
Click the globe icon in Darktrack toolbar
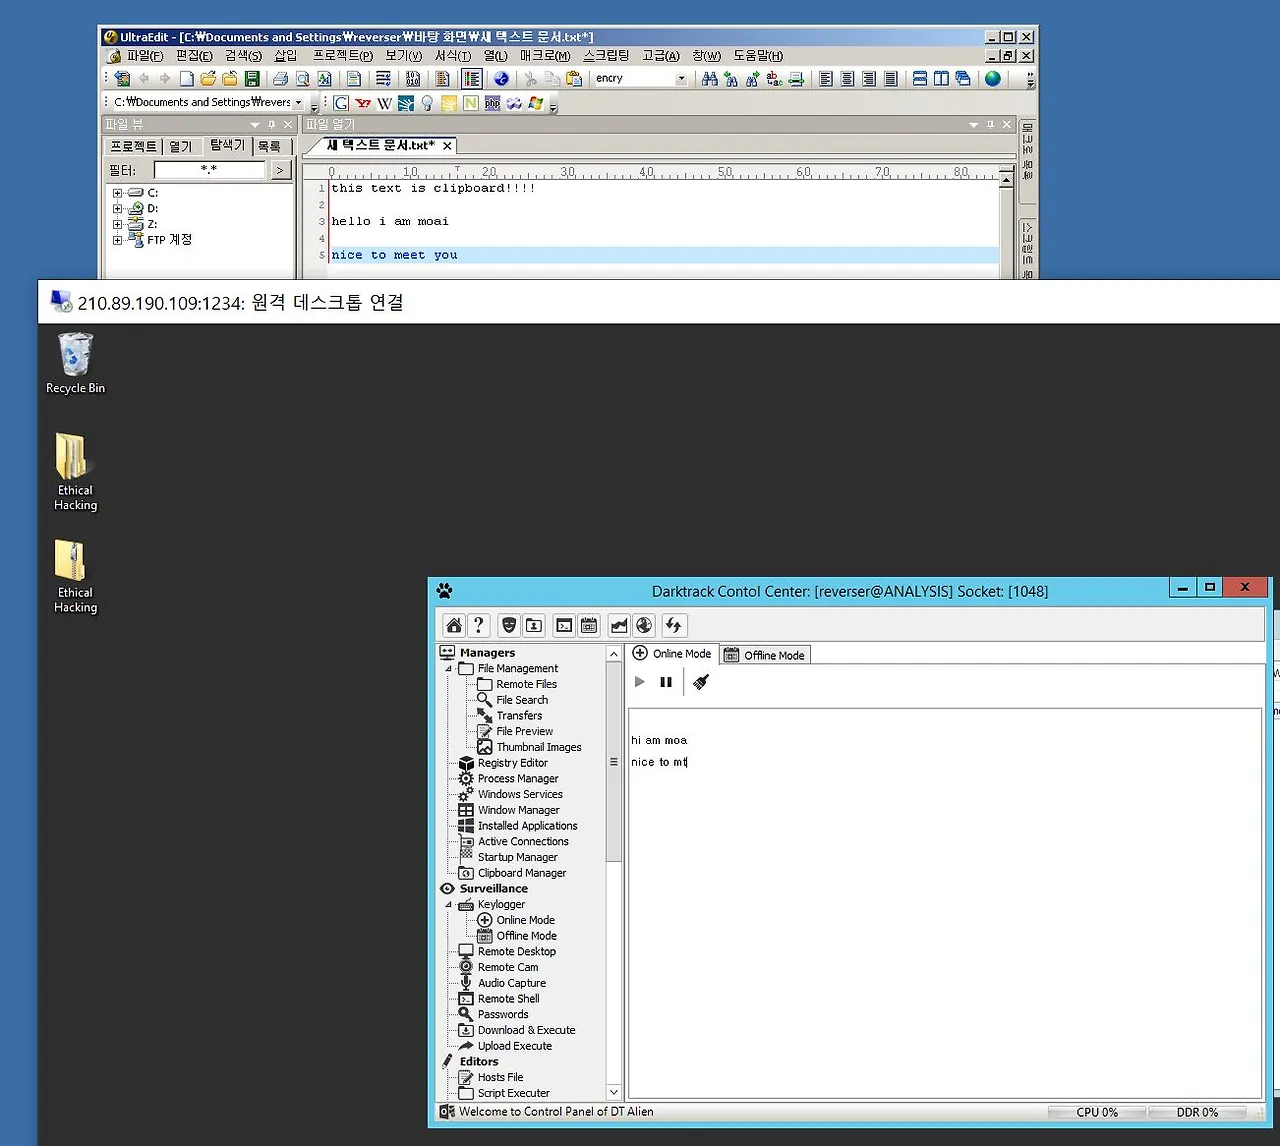tap(644, 626)
